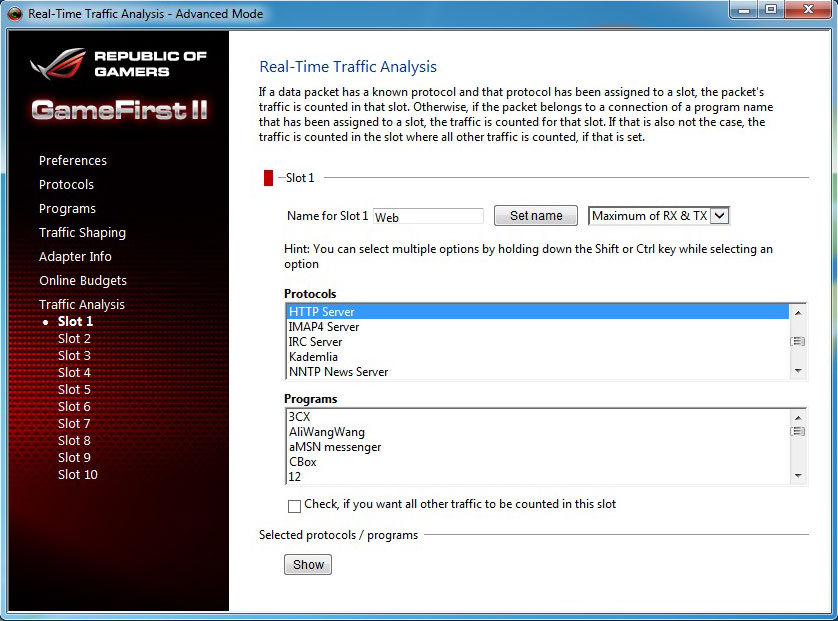Close the Real-Time Traffic Analysis window
838x621 pixels.
click(808, 10)
